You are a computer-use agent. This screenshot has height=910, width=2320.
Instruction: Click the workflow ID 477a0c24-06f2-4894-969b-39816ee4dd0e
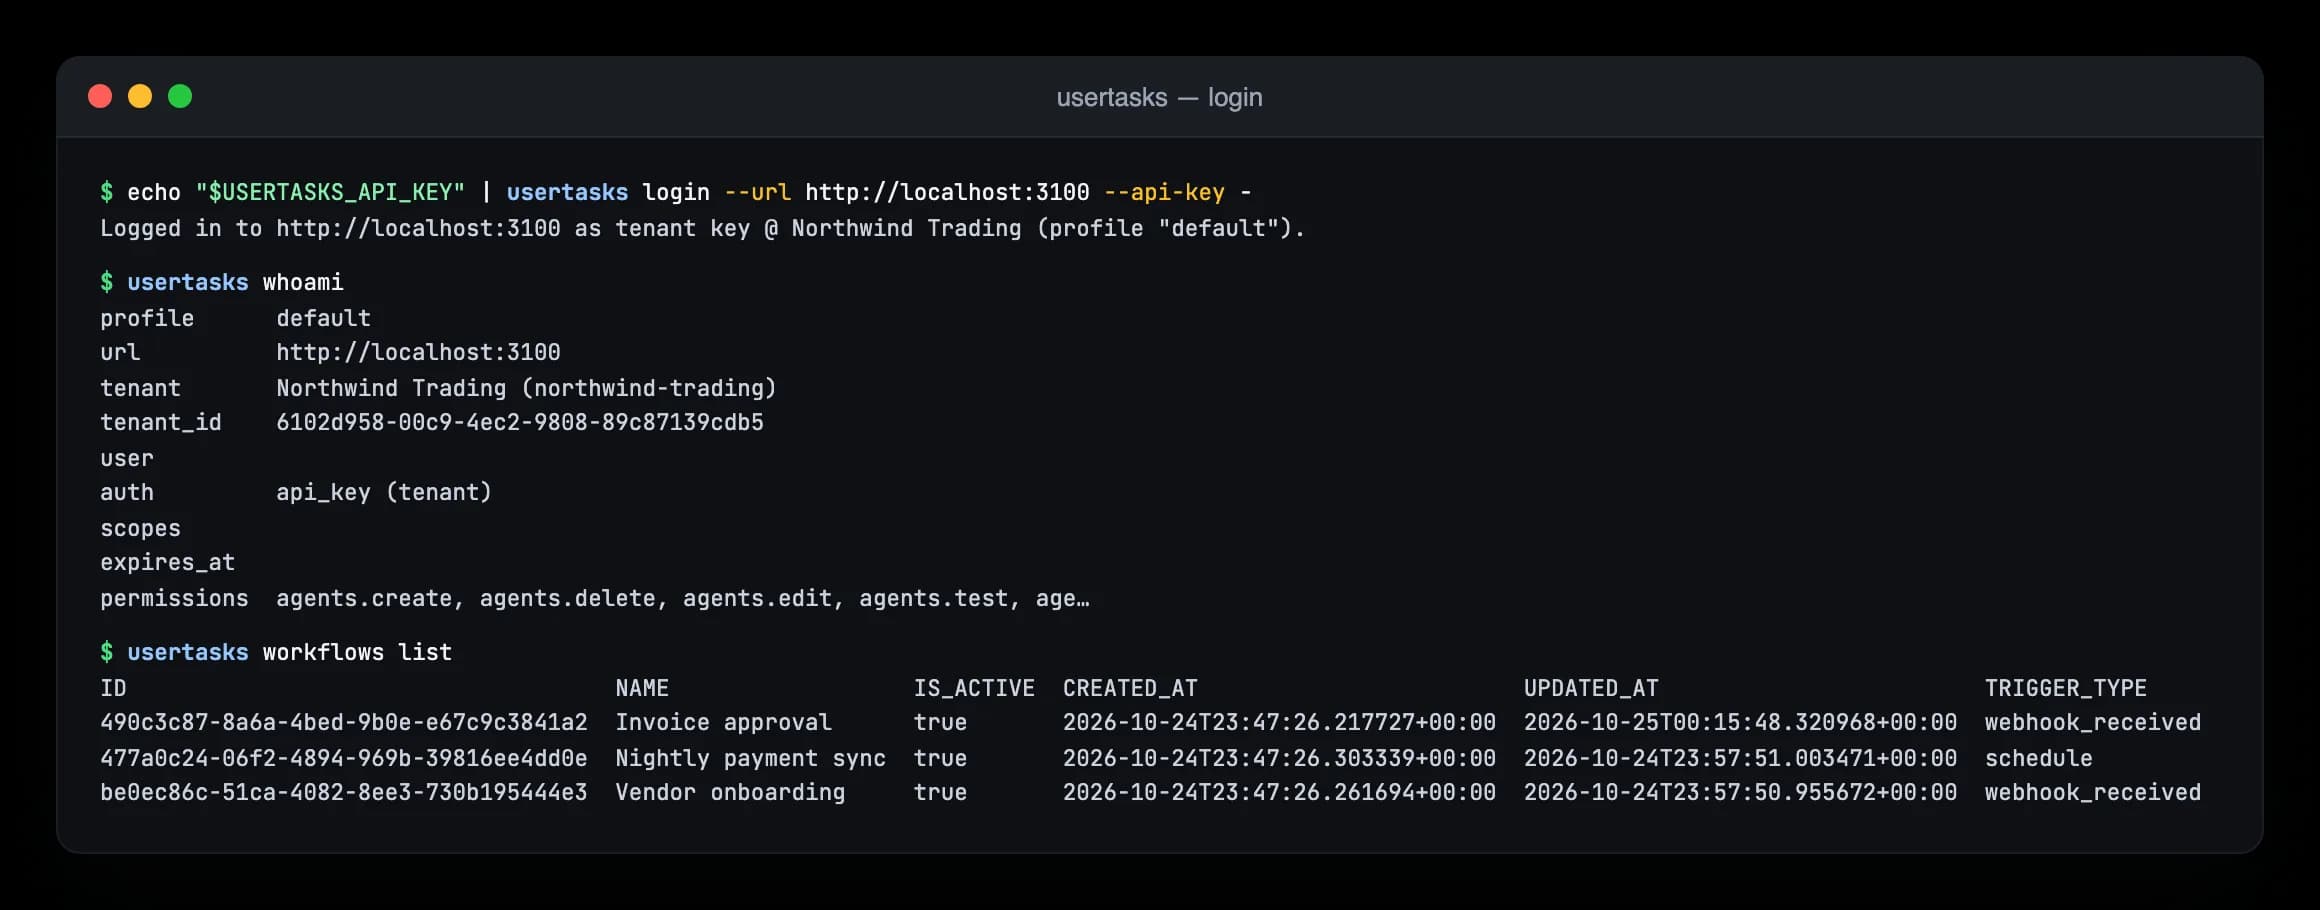coord(344,758)
